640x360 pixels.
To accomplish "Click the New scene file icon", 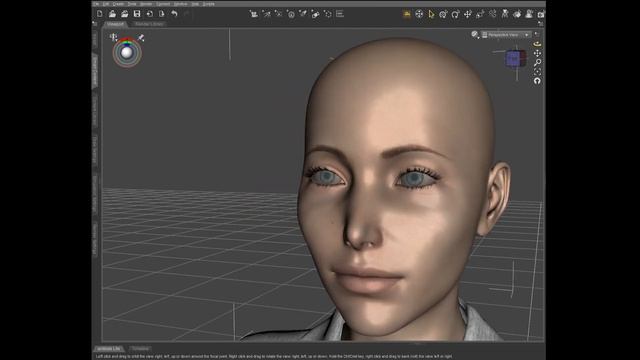I will coord(100,14).
